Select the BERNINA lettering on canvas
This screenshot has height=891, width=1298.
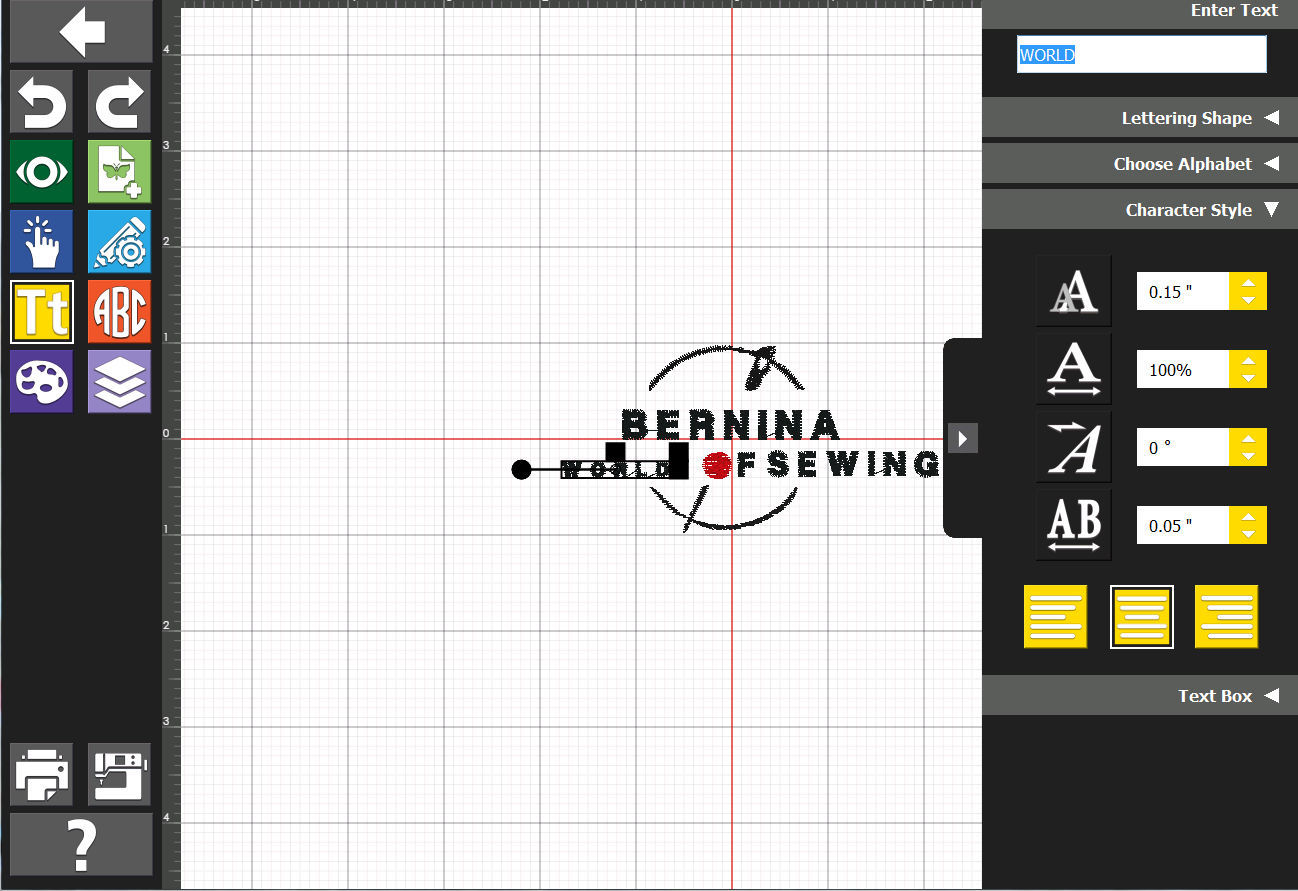(730, 425)
